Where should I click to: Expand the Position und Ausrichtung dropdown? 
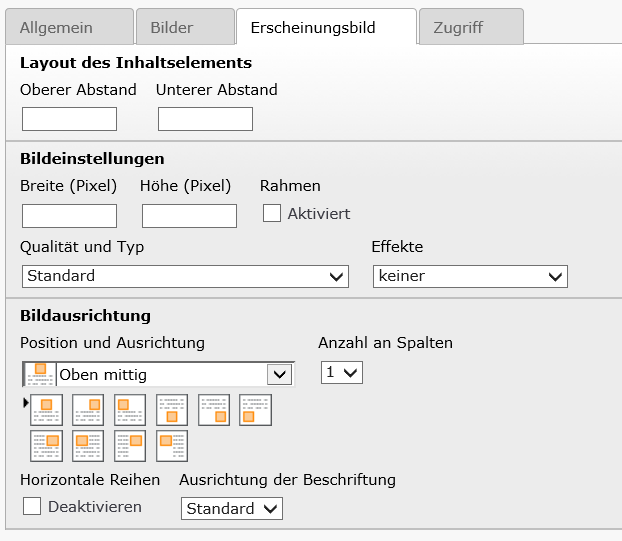(x=159, y=374)
